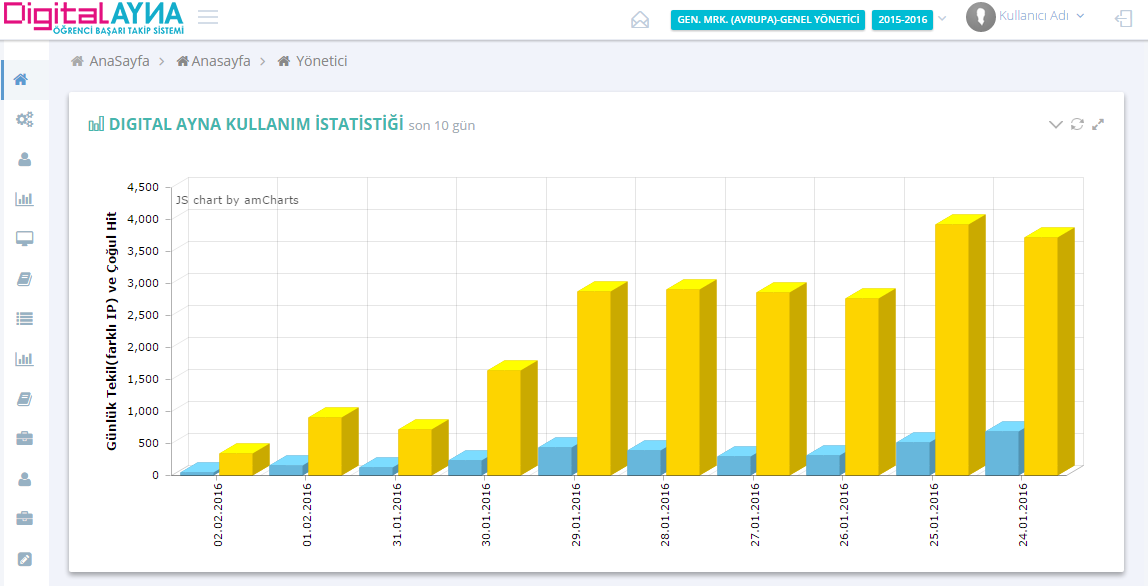The height and width of the screenshot is (586, 1148).
Task: Click the logout icon in top-right header
Action: [1123, 18]
